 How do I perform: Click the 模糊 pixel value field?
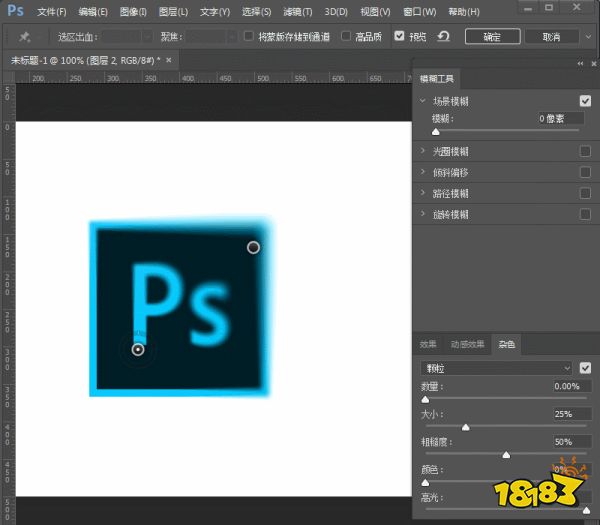coord(558,118)
